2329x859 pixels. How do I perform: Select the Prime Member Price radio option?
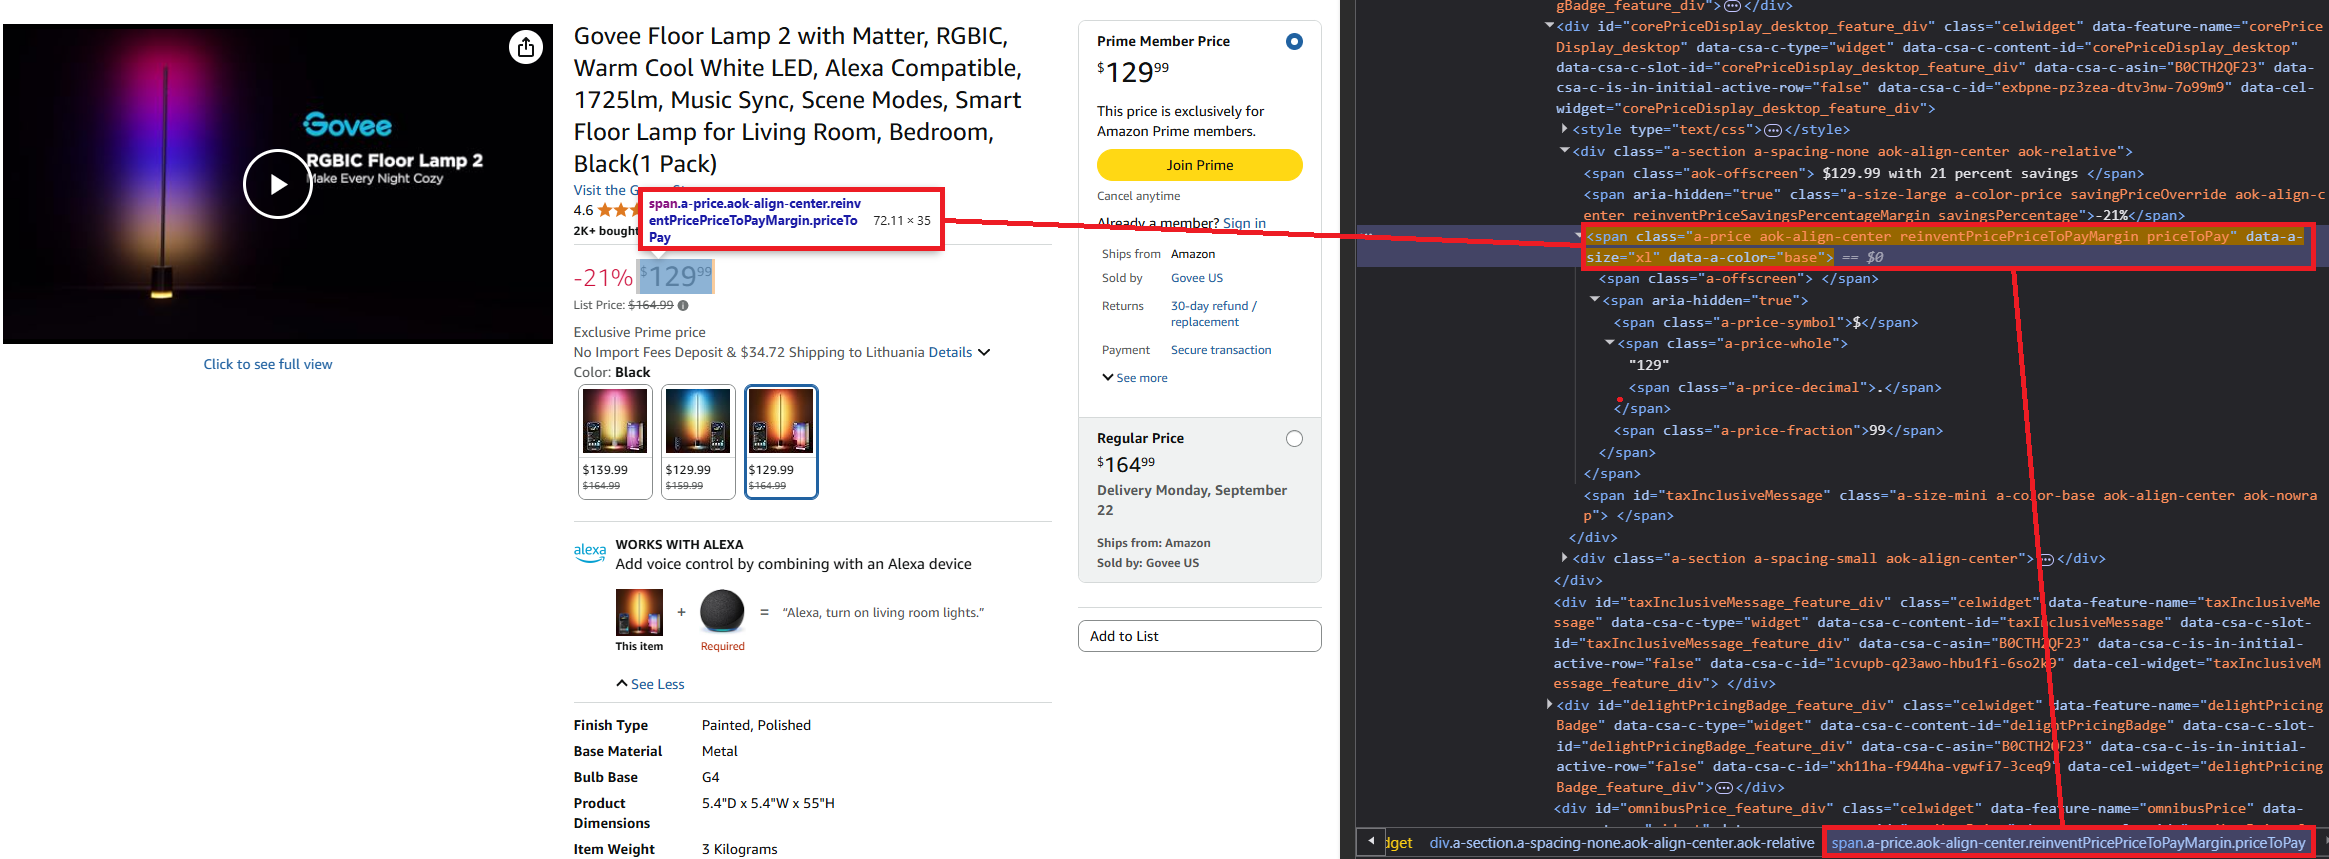[1294, 42]
